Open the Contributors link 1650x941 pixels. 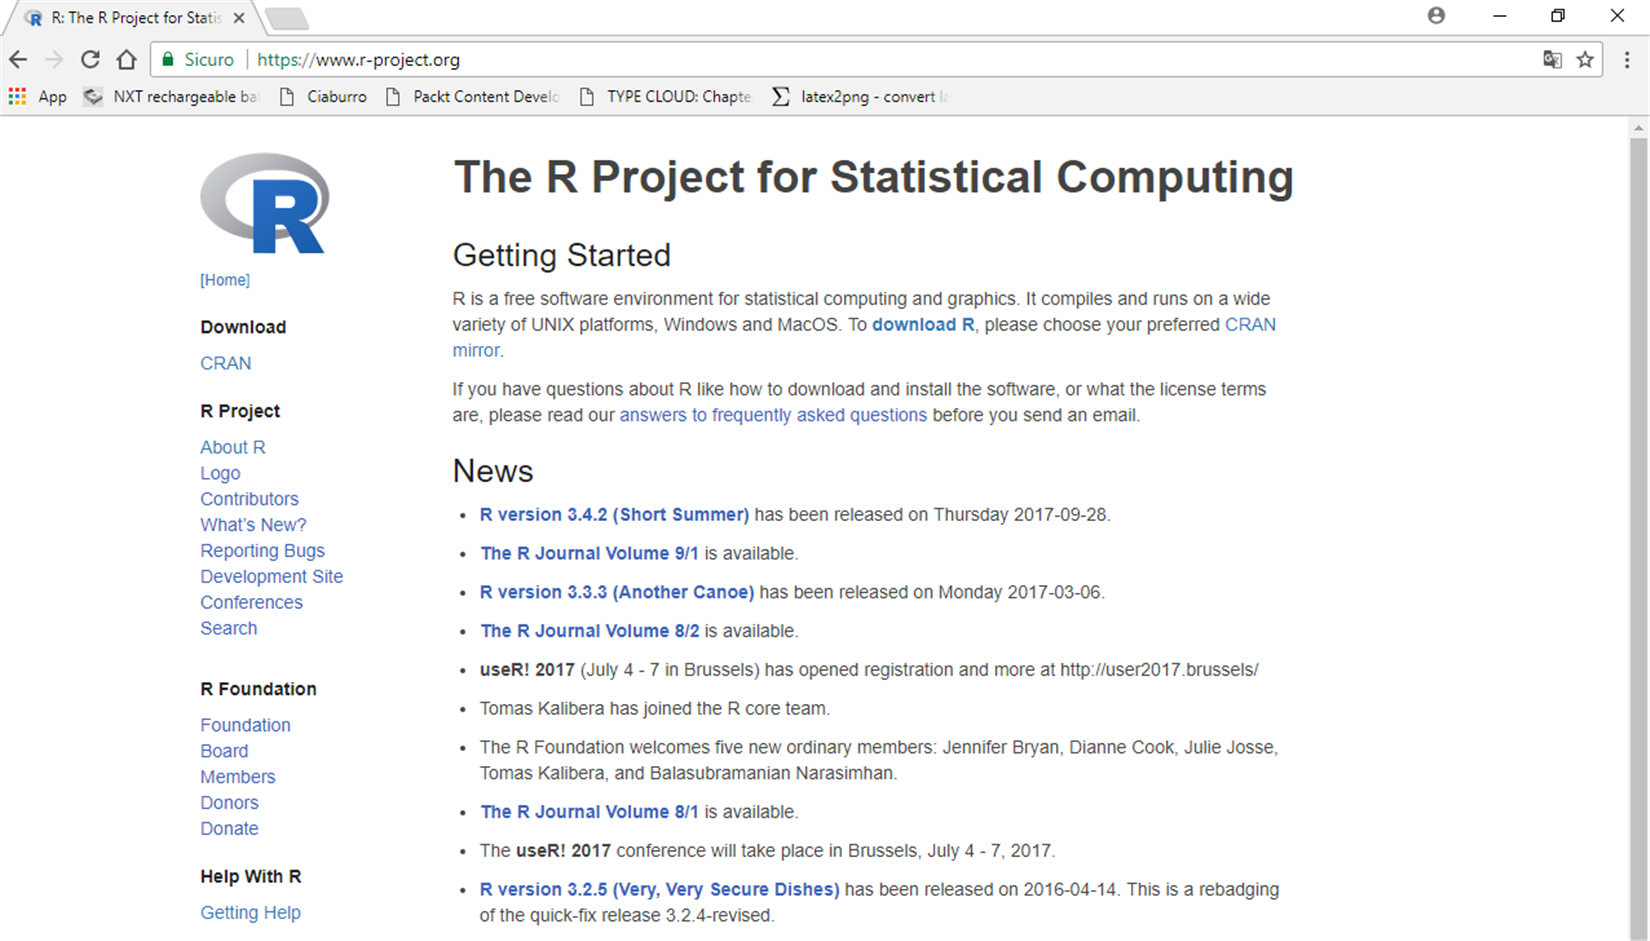[x=249, y=499]
